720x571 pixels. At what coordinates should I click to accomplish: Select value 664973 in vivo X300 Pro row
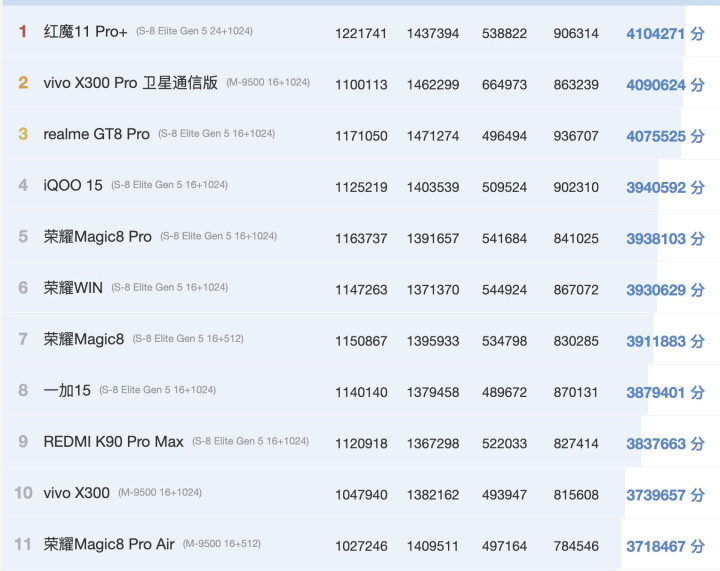click(x=504, y=85)
